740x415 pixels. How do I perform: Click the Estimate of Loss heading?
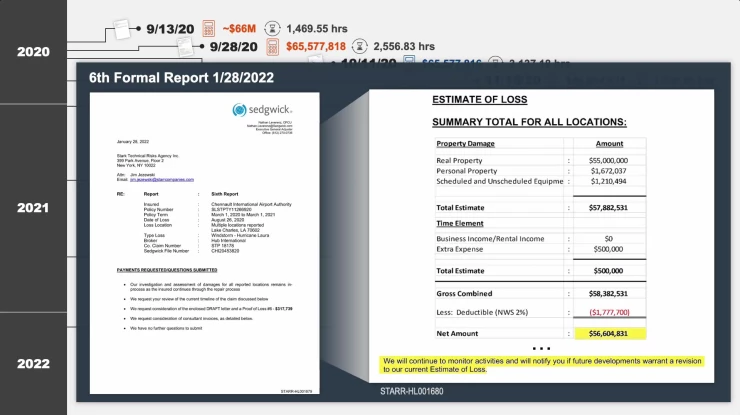[x=479, y=100]
